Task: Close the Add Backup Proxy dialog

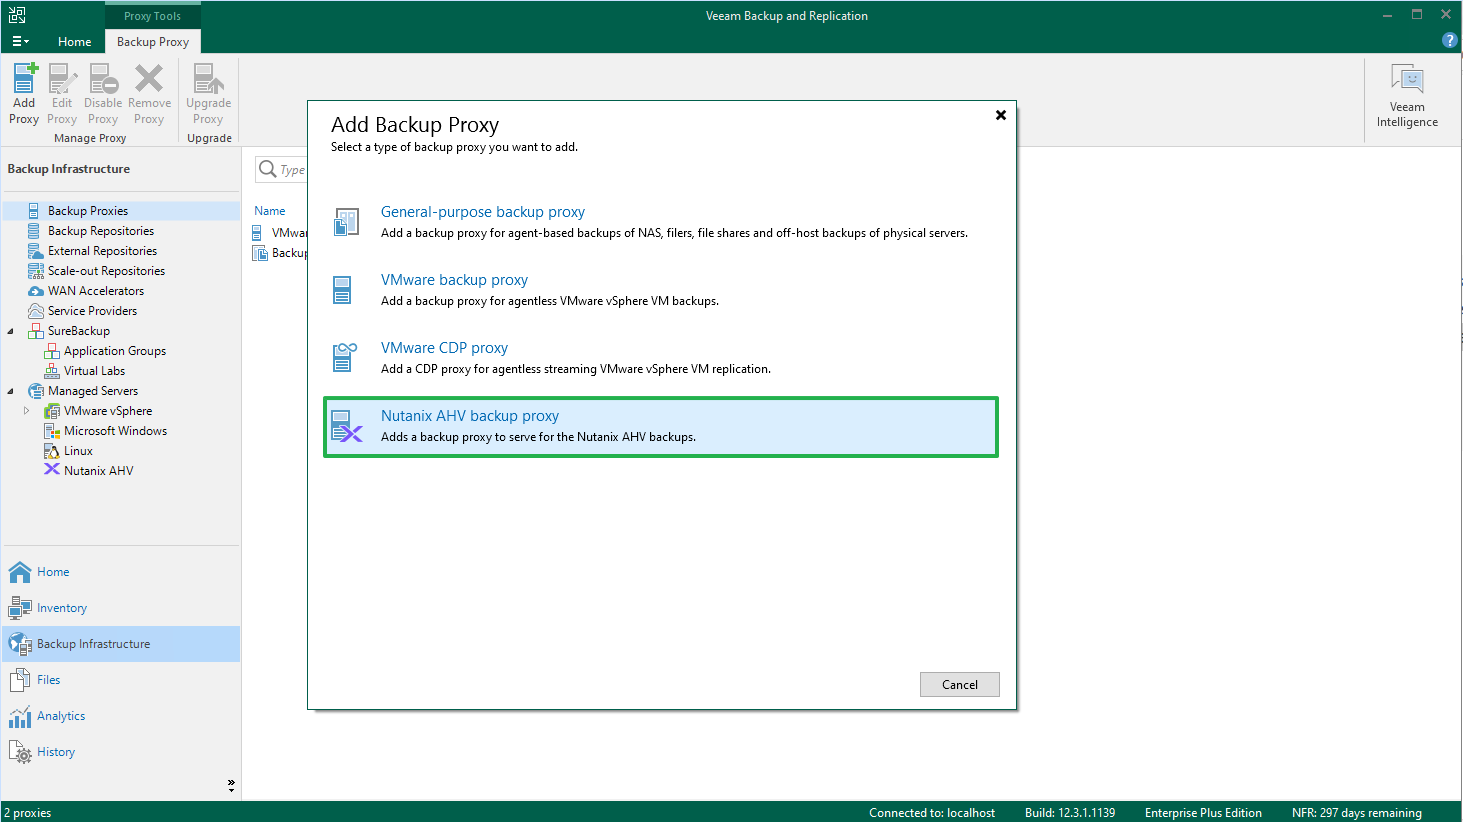Action: click(x=1000, y=115)
